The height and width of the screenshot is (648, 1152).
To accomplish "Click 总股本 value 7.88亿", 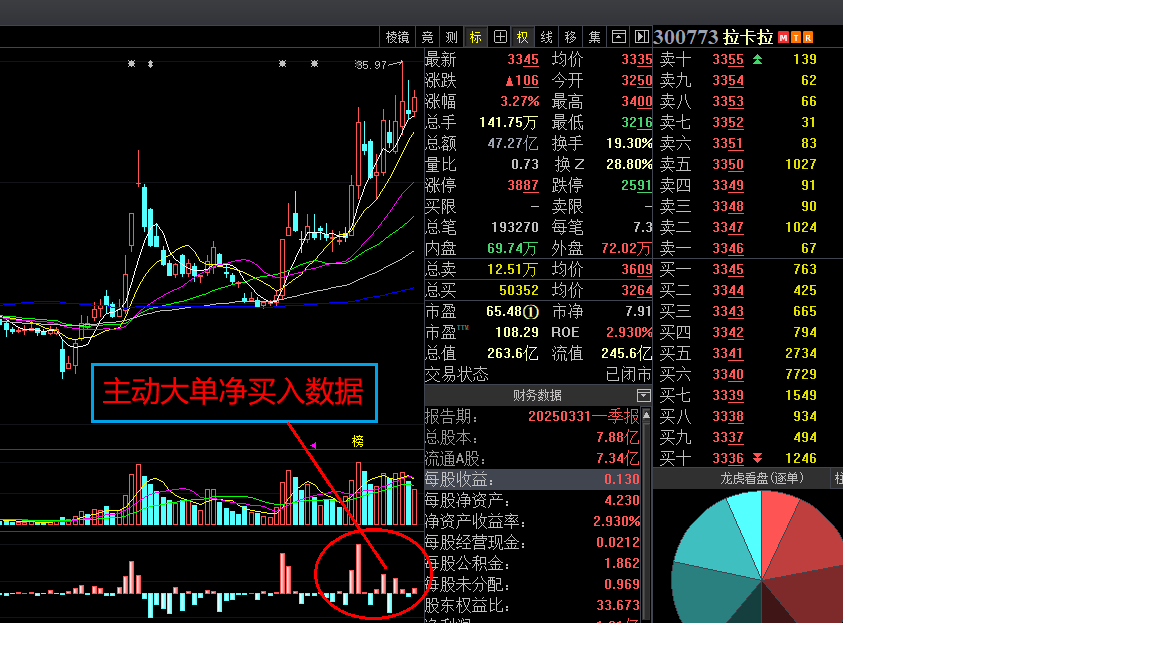I will pos(617,438).
